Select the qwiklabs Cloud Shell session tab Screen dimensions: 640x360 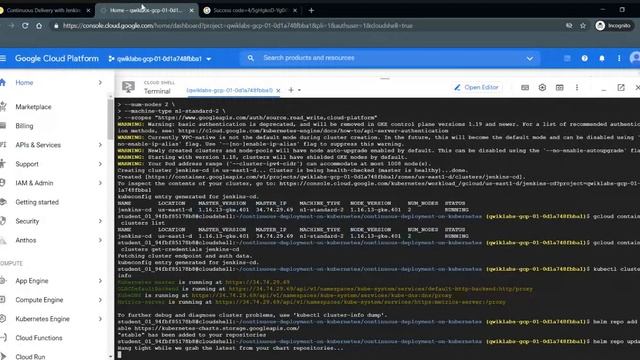click(x=229, y=90)
